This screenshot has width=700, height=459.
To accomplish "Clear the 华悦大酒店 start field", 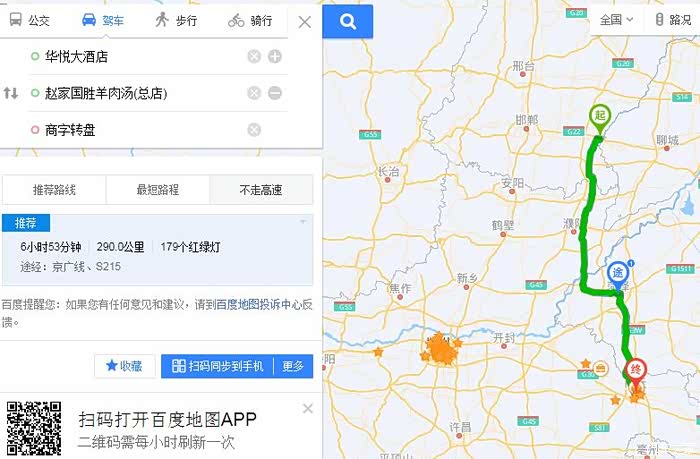I will pos(254,56).
